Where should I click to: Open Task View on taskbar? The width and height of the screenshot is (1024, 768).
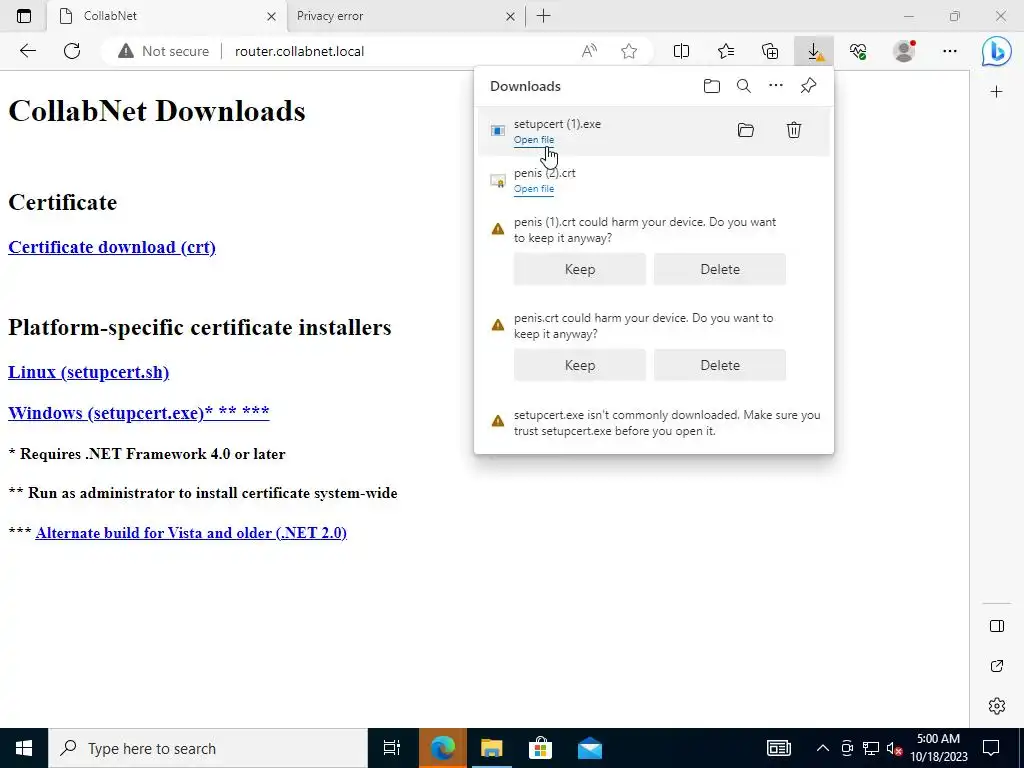tap(392, 748)
